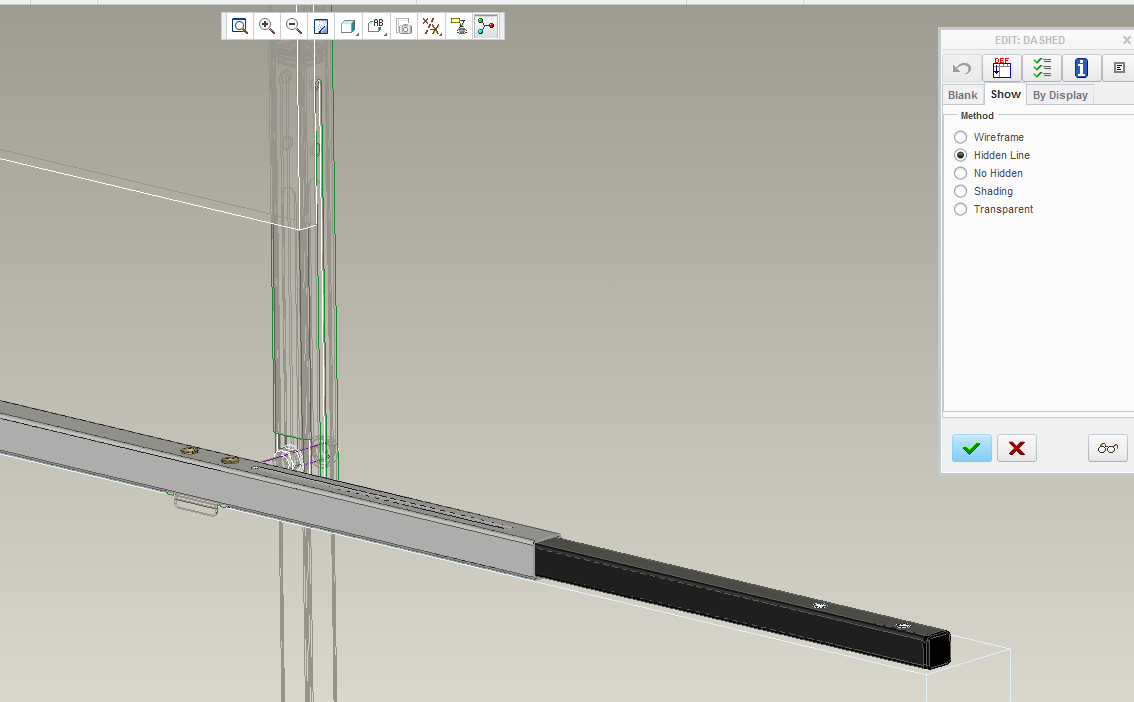Open the green checklist icon
Screen dimensions: 1134x702
coord(1041,68)
